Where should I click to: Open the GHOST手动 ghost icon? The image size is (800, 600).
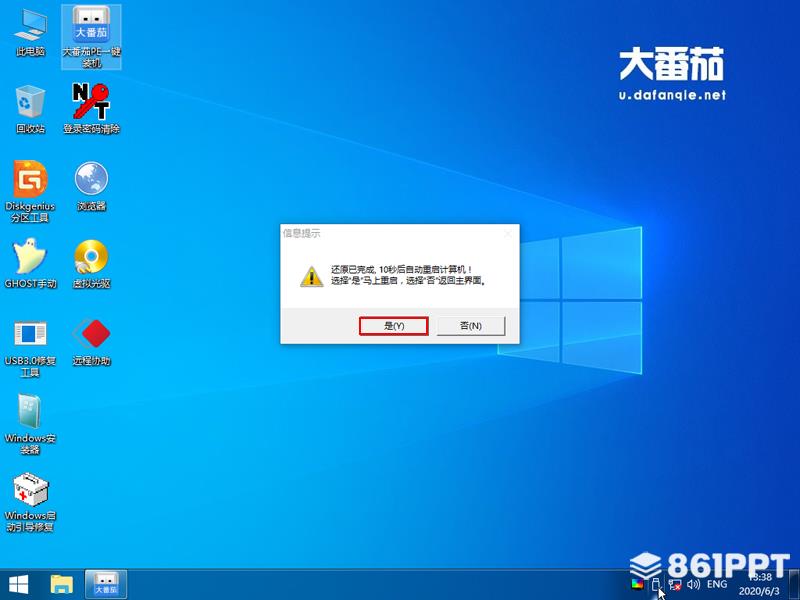pos(30,264)
